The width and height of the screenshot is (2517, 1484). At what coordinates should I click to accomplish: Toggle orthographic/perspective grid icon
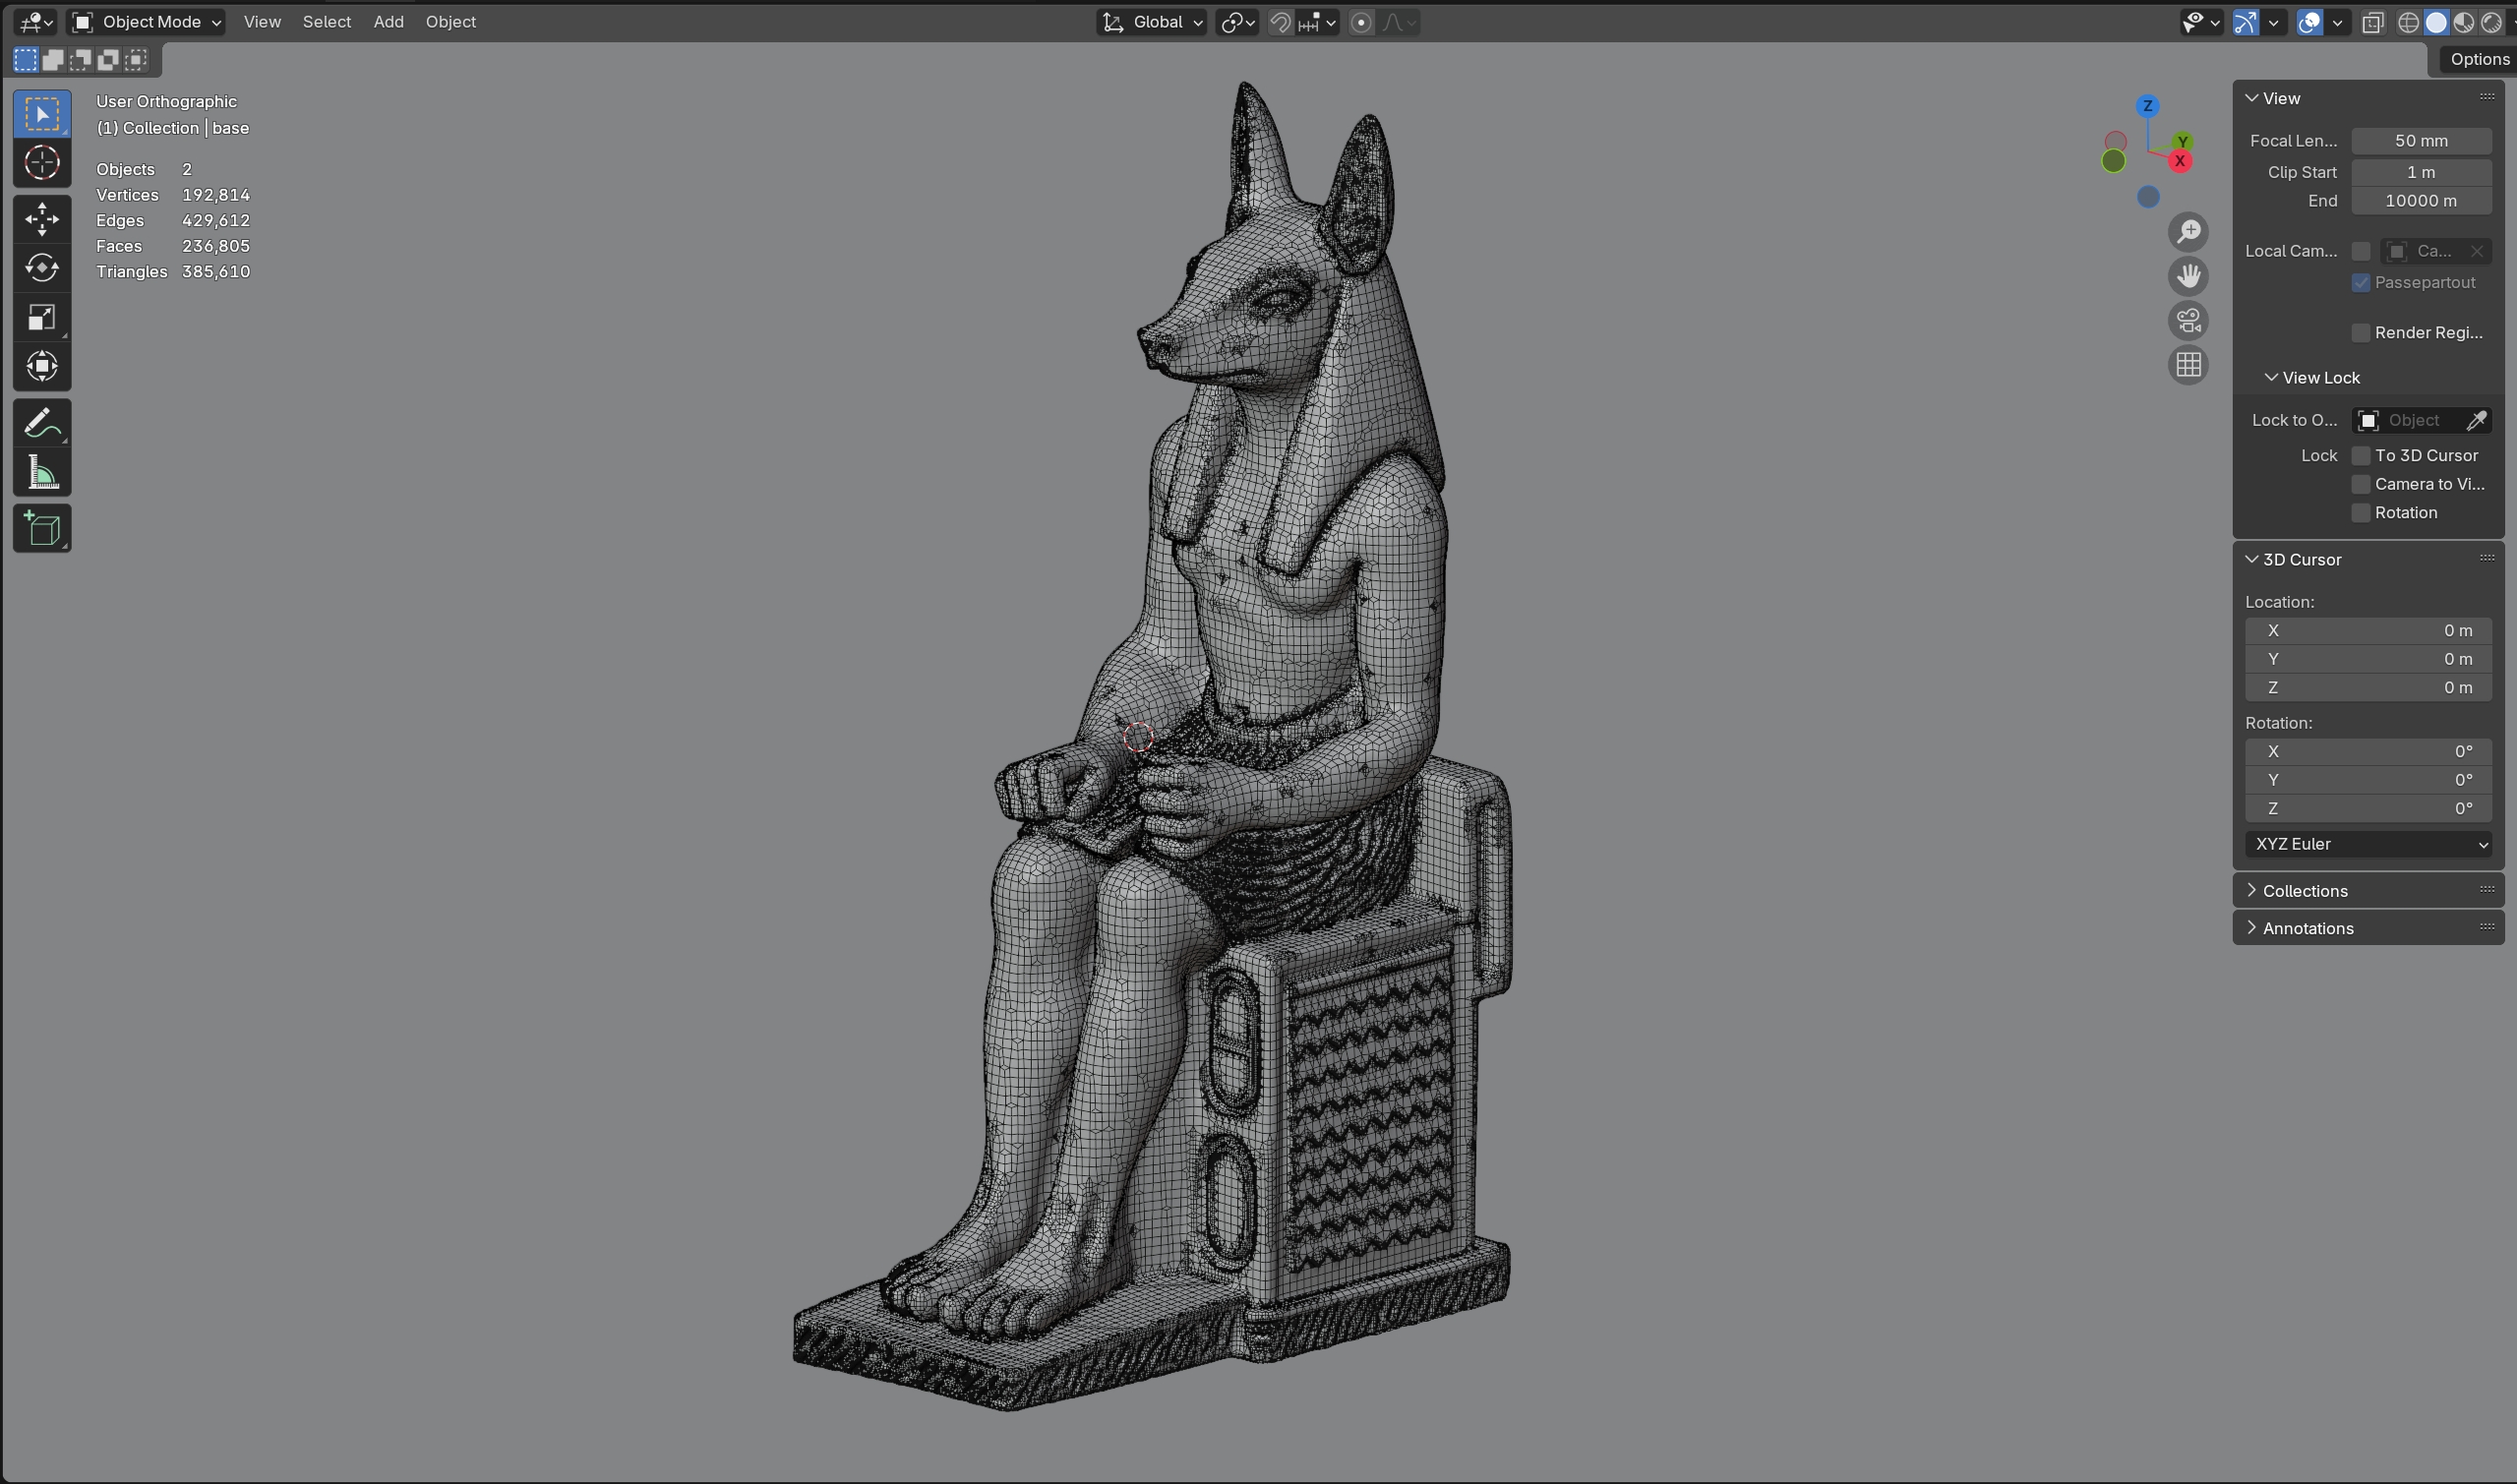point(2188,365)
